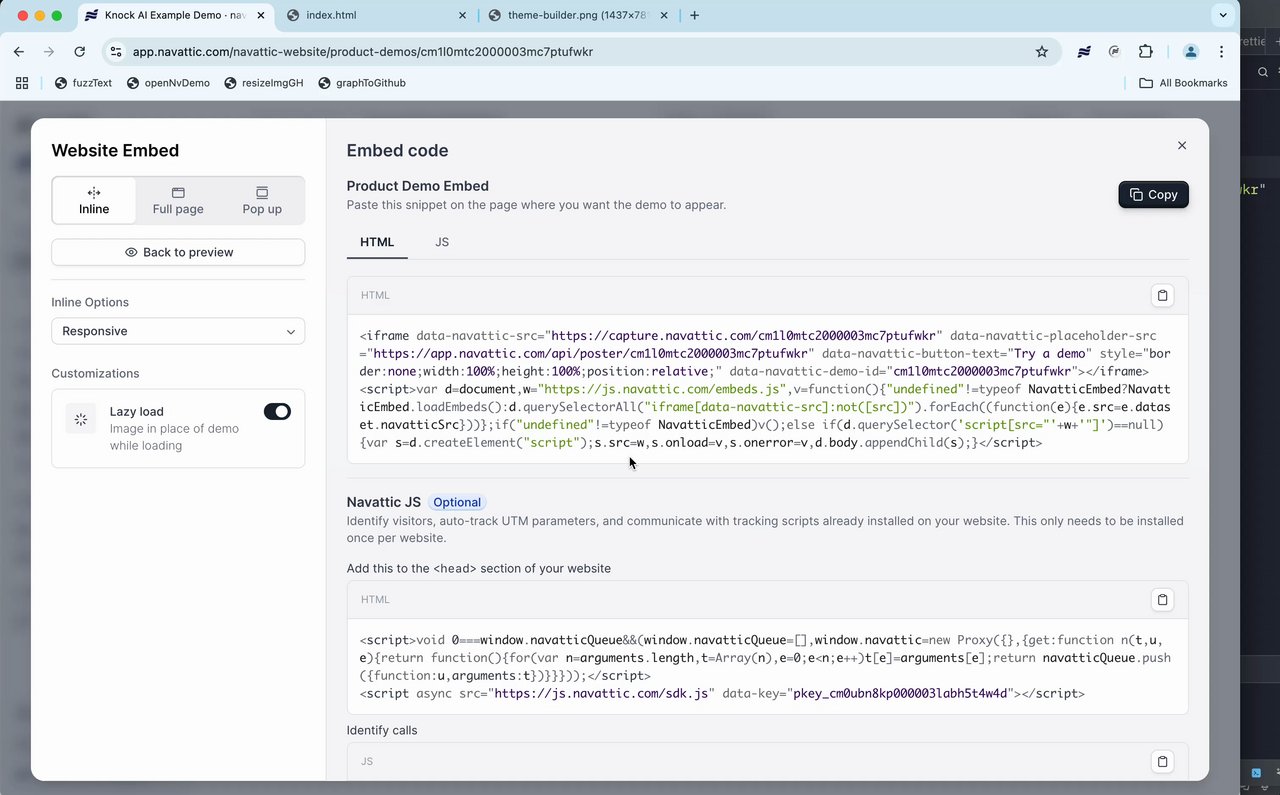Image resolution: width=1280 pixels, height=795 pixels.
Task: Click the Optional badge next to Navattic JS
Action: pyautogui.click(x=457, y=502)
